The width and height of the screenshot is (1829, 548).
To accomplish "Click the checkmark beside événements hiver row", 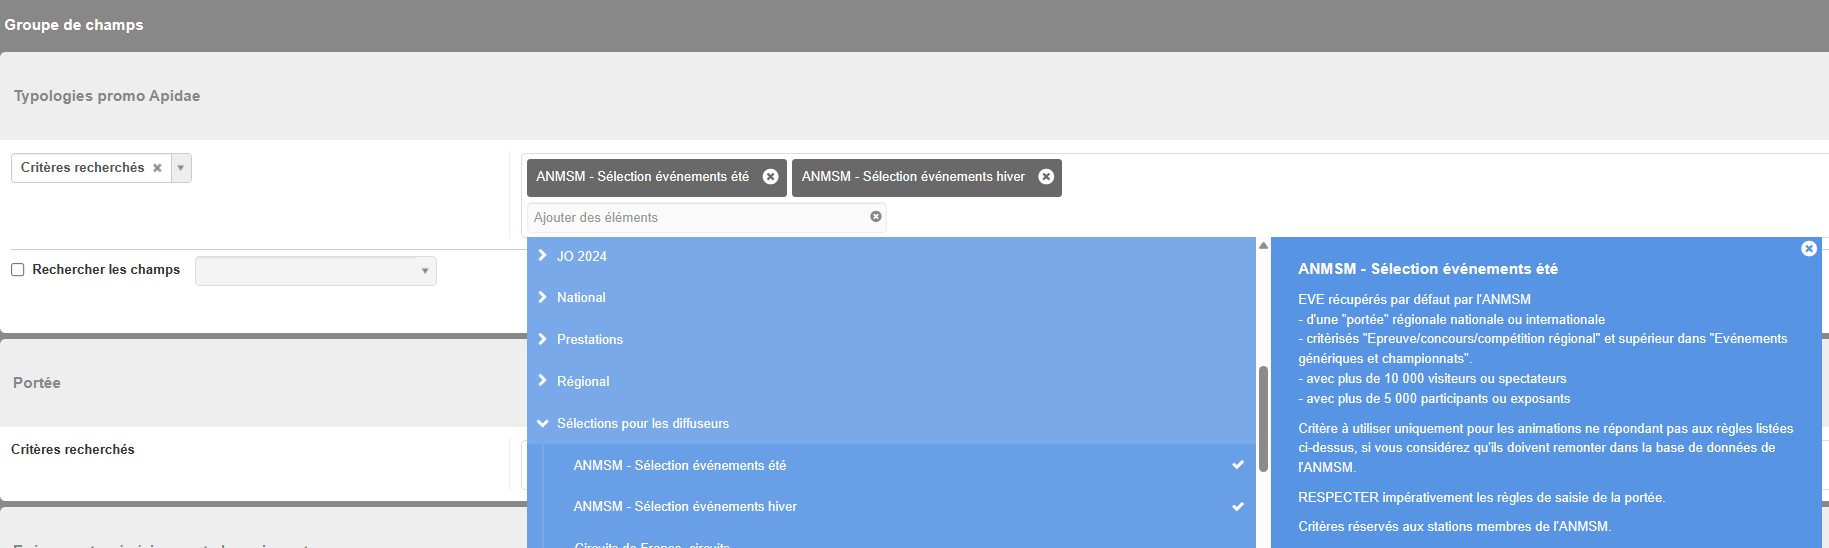I will click(1238, 507).
